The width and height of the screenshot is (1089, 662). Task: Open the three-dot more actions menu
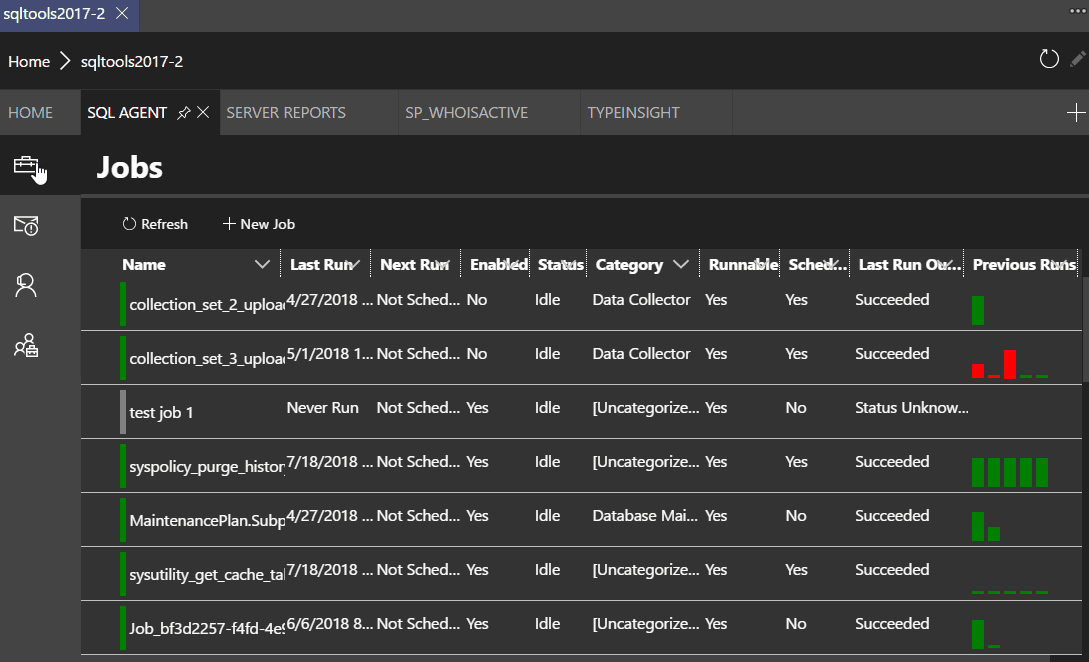tap(1077, 8)
